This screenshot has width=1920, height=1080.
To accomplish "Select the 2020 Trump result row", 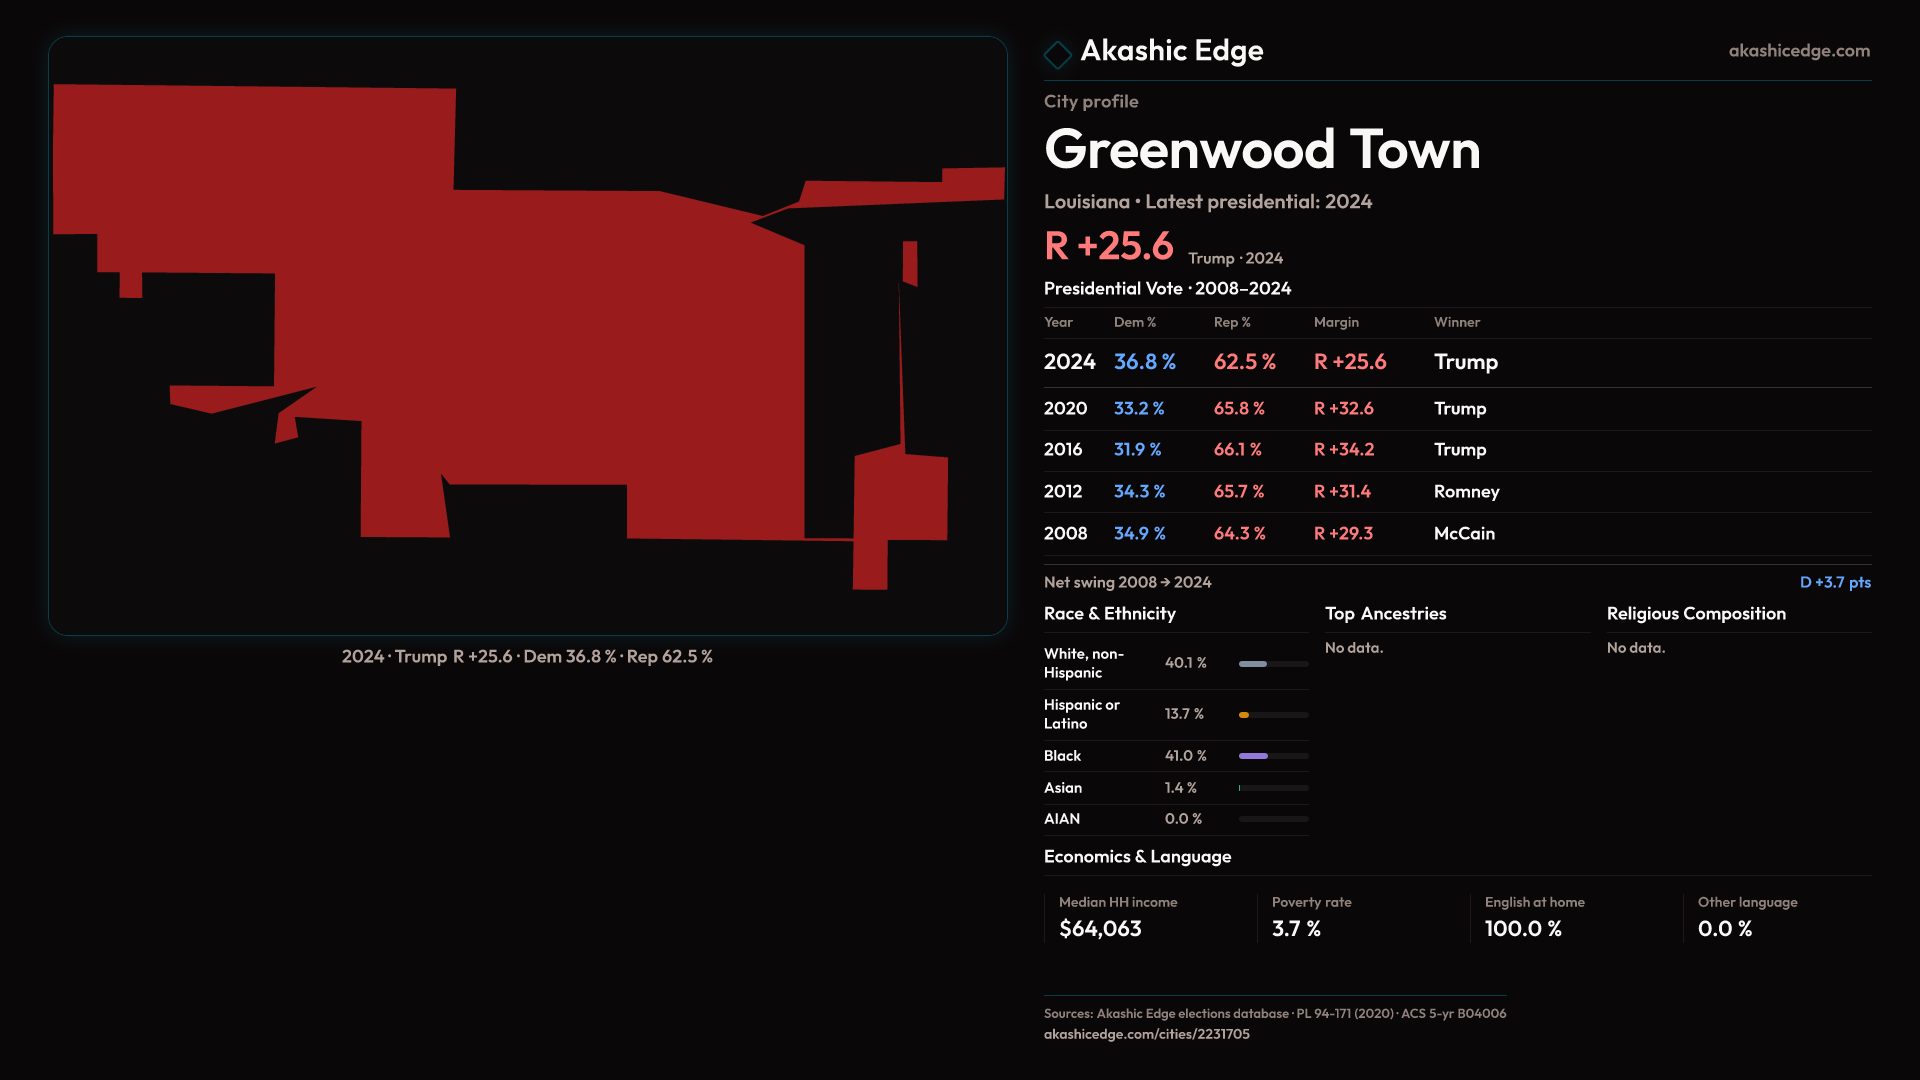I will (x=1459, y=408).
